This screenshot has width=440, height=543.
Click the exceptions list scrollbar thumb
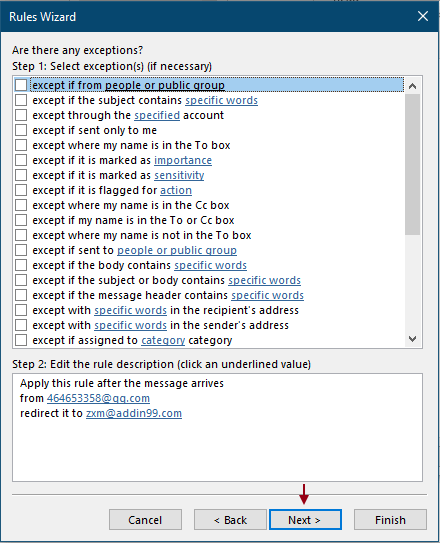tap(412, 164)
